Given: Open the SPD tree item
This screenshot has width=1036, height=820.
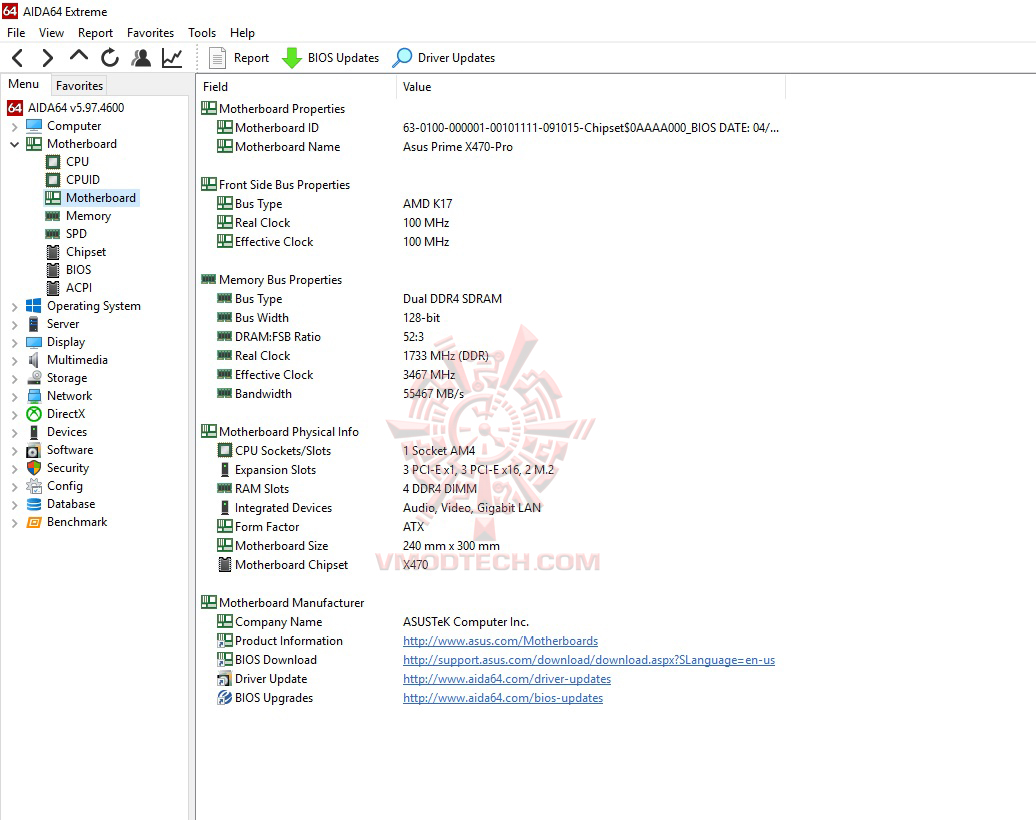Looking at the screenshot, I should [66, 234].
